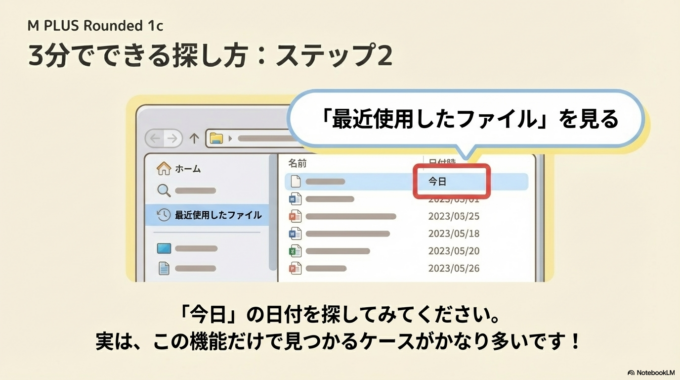Click the magnifier search icon in sidebar
Viewport: 680px width, 380px height.
(x=163, y=190)
